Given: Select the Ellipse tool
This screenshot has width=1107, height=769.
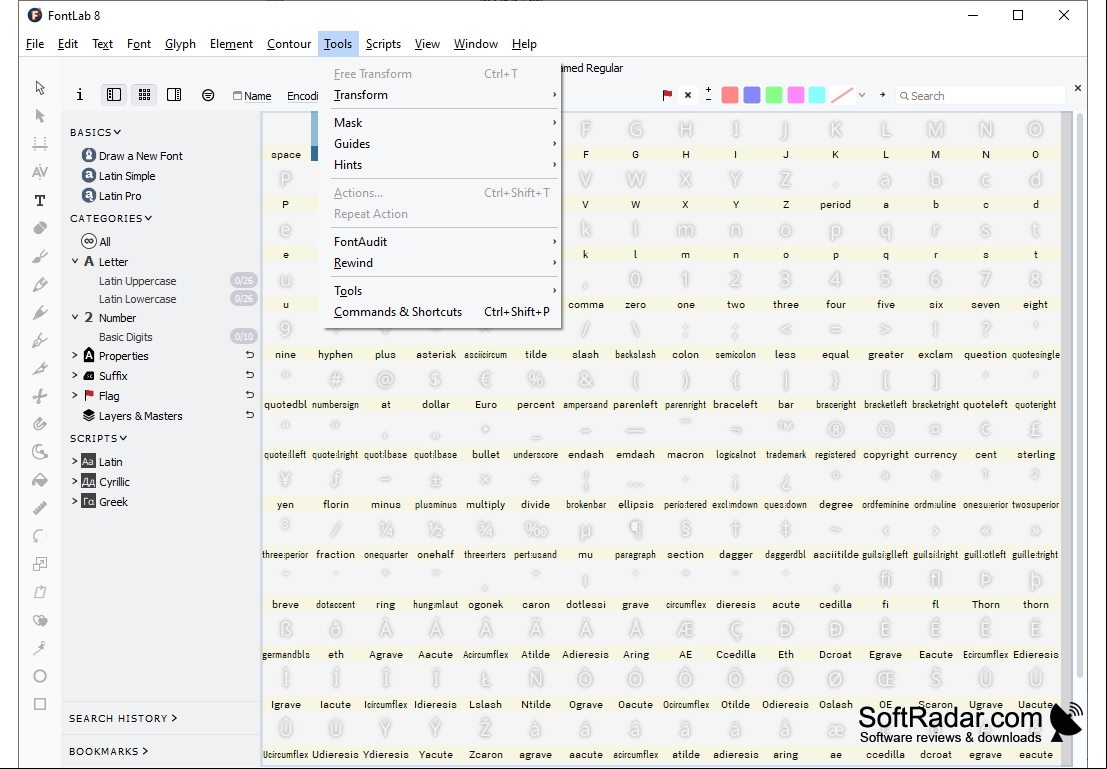Looking at the screenshot, I should click(40, 676).
